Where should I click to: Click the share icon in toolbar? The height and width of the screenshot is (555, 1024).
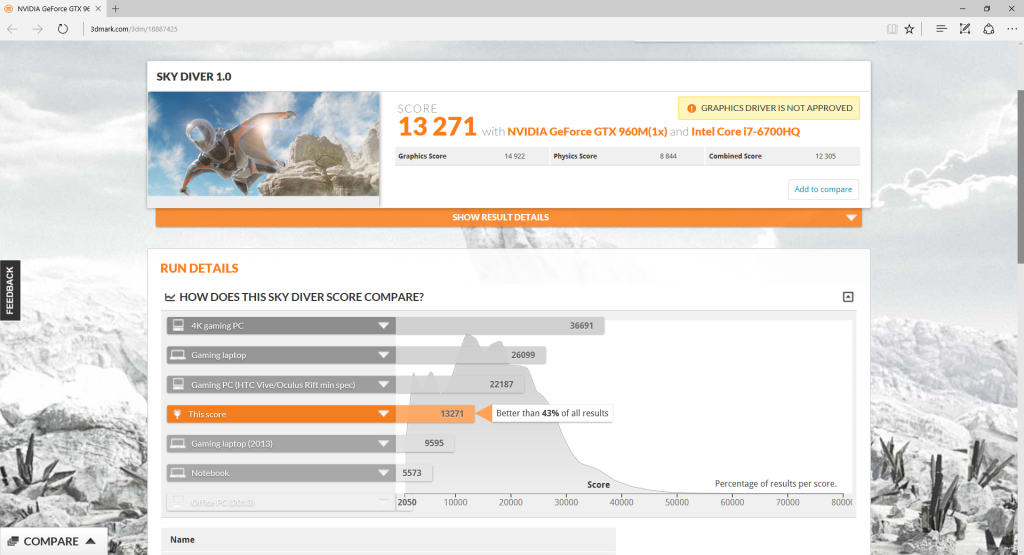[x=989, y=29]
